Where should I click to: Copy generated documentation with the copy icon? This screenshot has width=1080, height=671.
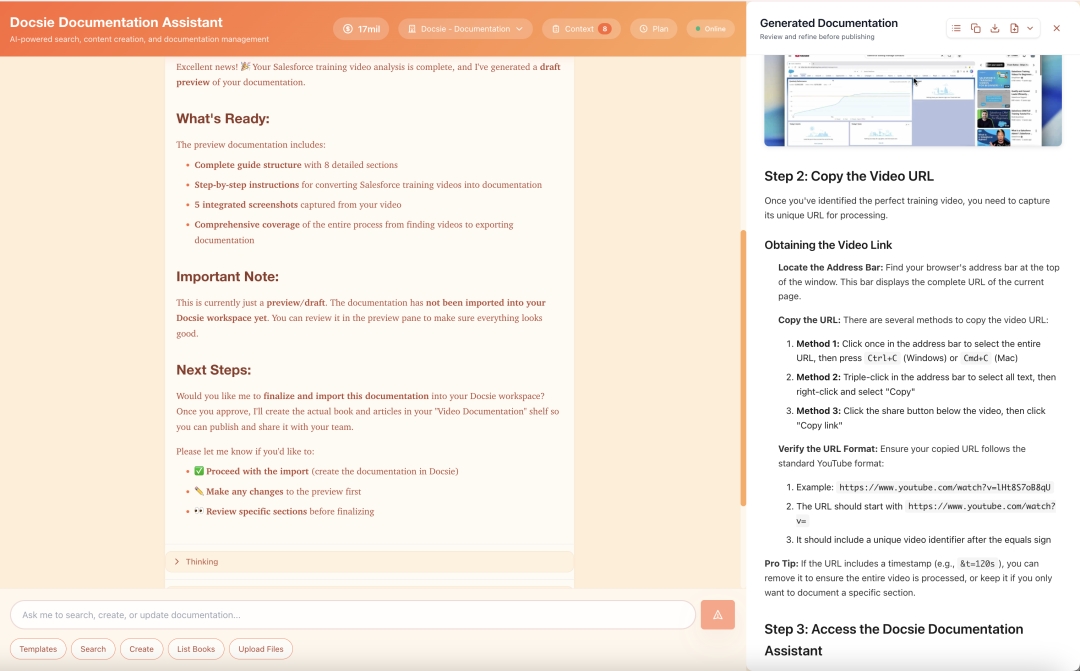coord(975,28)
